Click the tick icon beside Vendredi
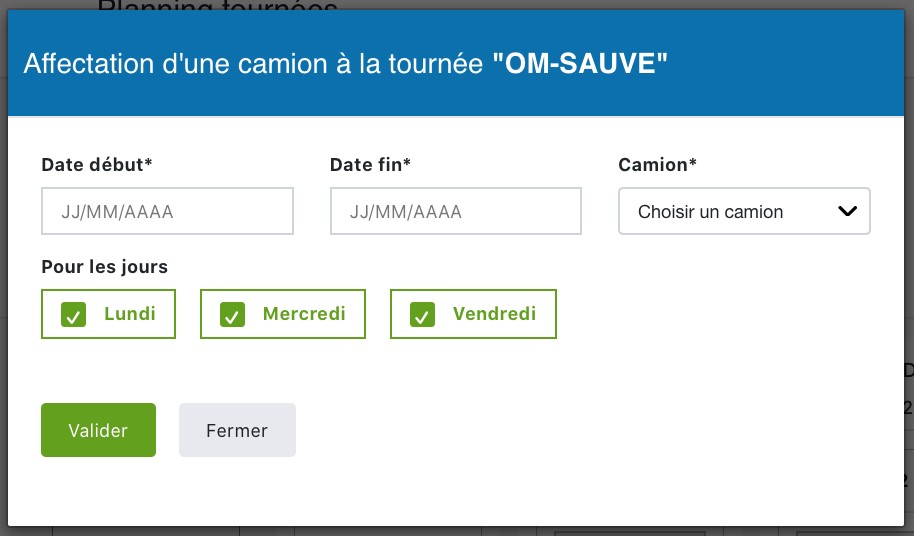Viewport: 914px width, 536px height. point(421,315)
